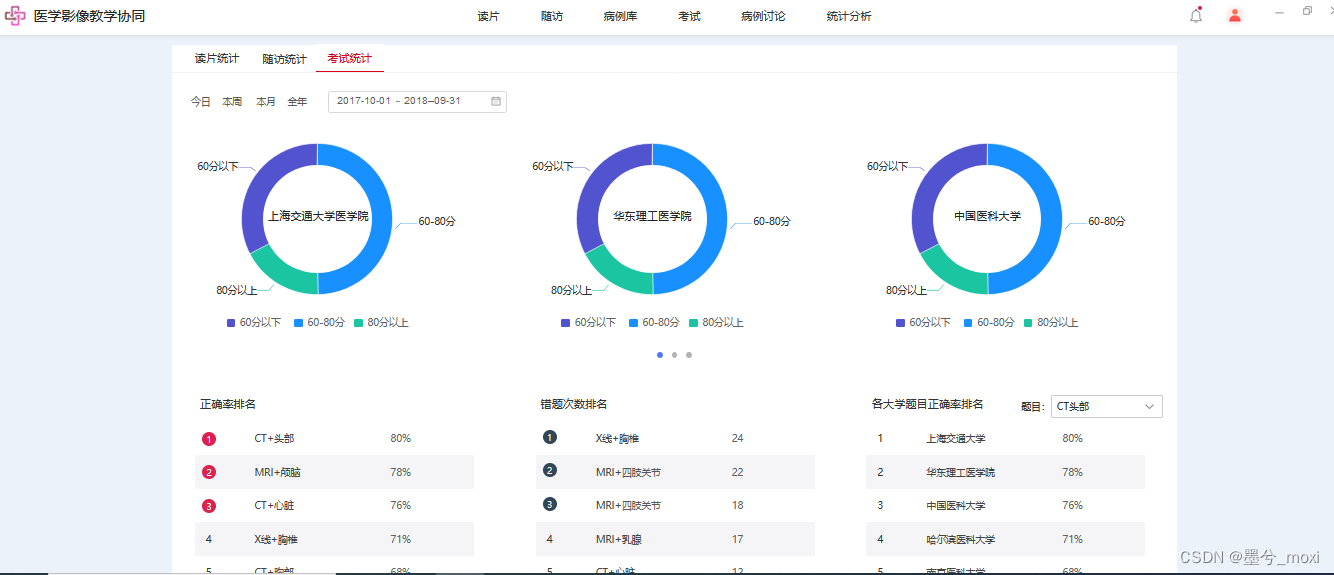
Task: Switch to the 读片统计 tab
Action: tap(217, 59)
